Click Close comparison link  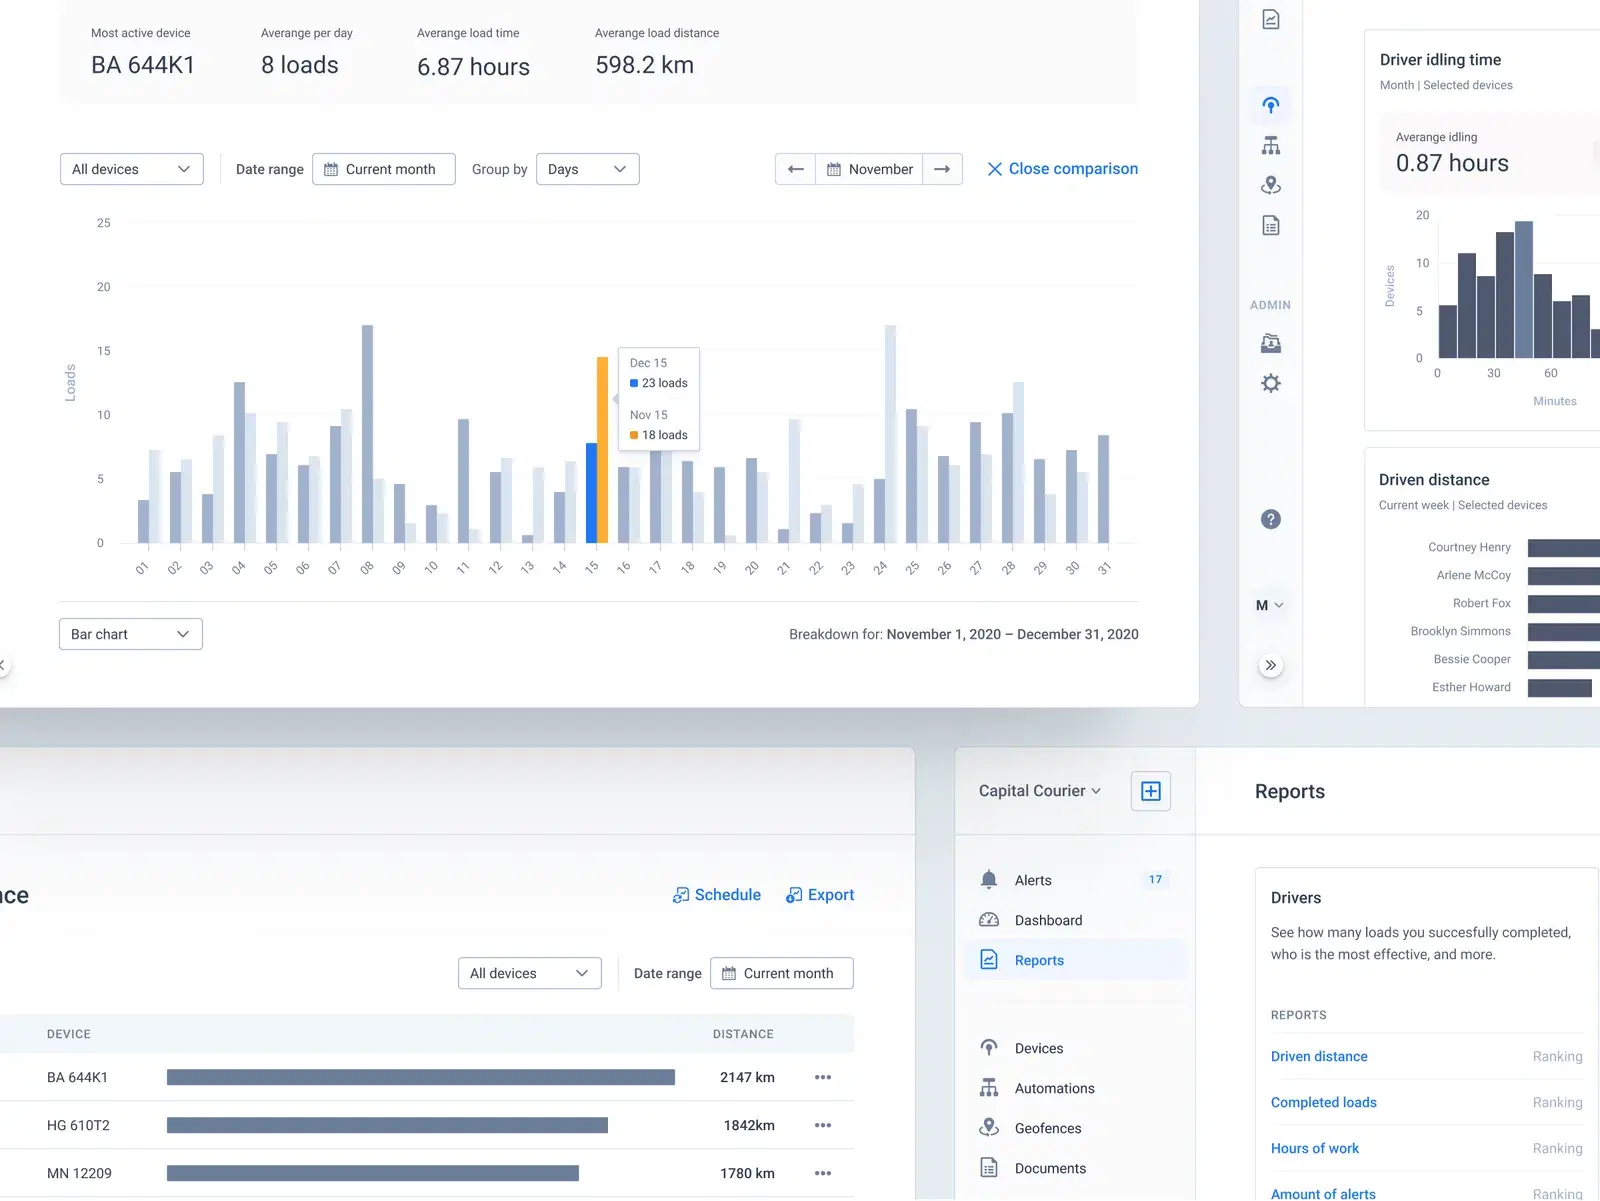pos(1062,169)
